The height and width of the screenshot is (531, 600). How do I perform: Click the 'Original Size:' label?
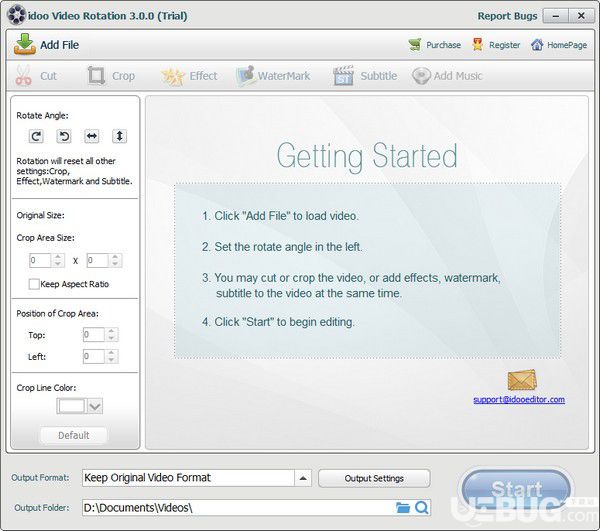(x=41, y=215)
